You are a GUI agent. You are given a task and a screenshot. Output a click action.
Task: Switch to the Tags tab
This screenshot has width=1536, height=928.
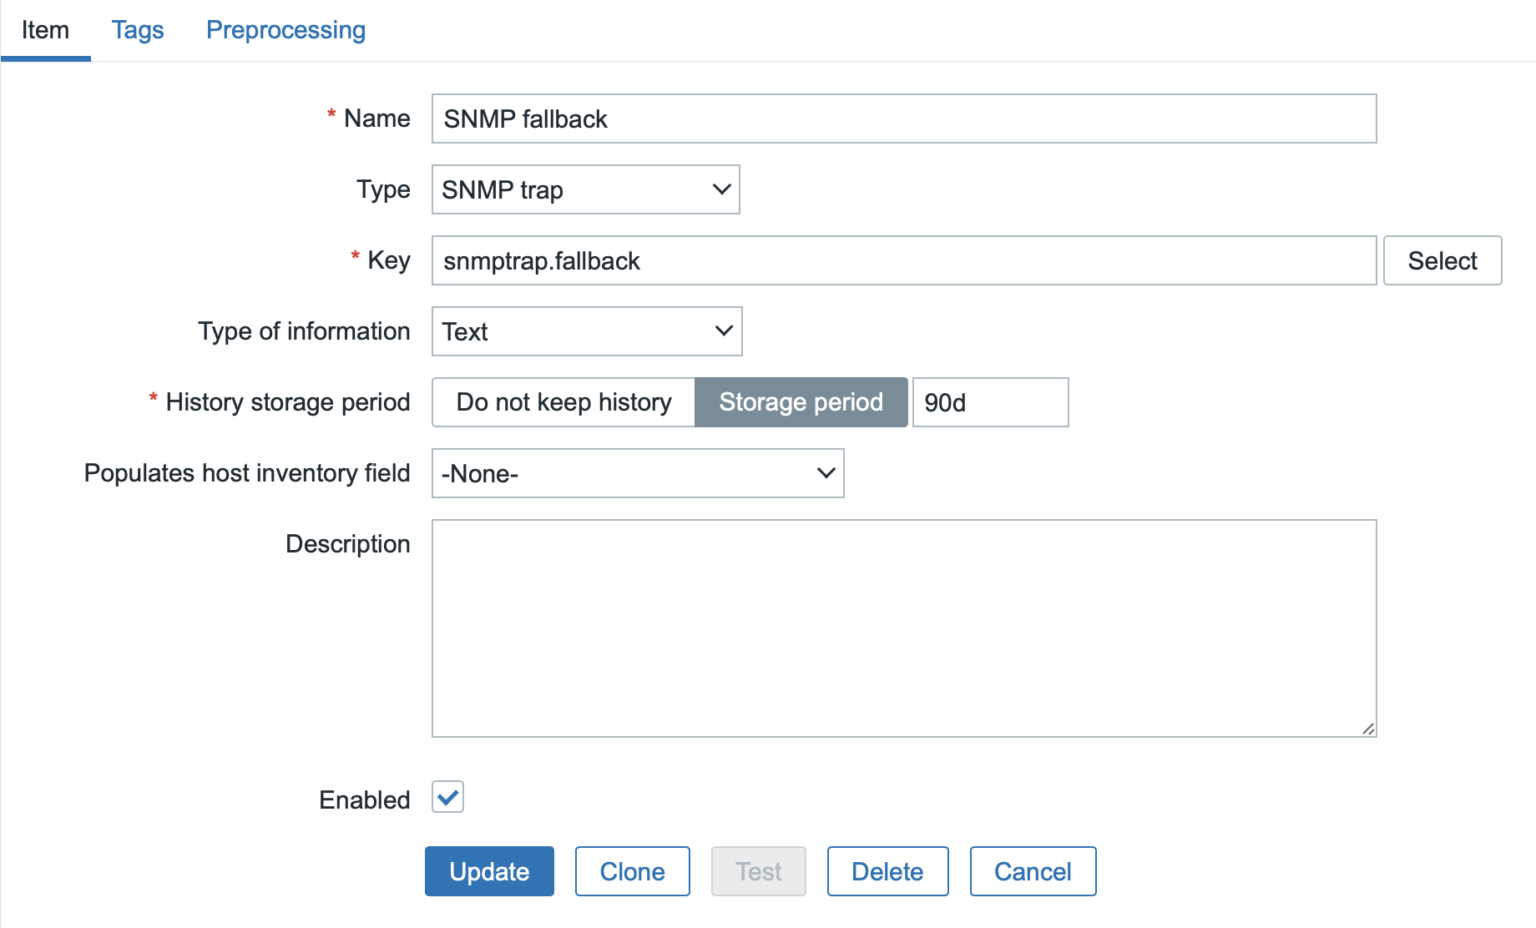tap(137, 30)
